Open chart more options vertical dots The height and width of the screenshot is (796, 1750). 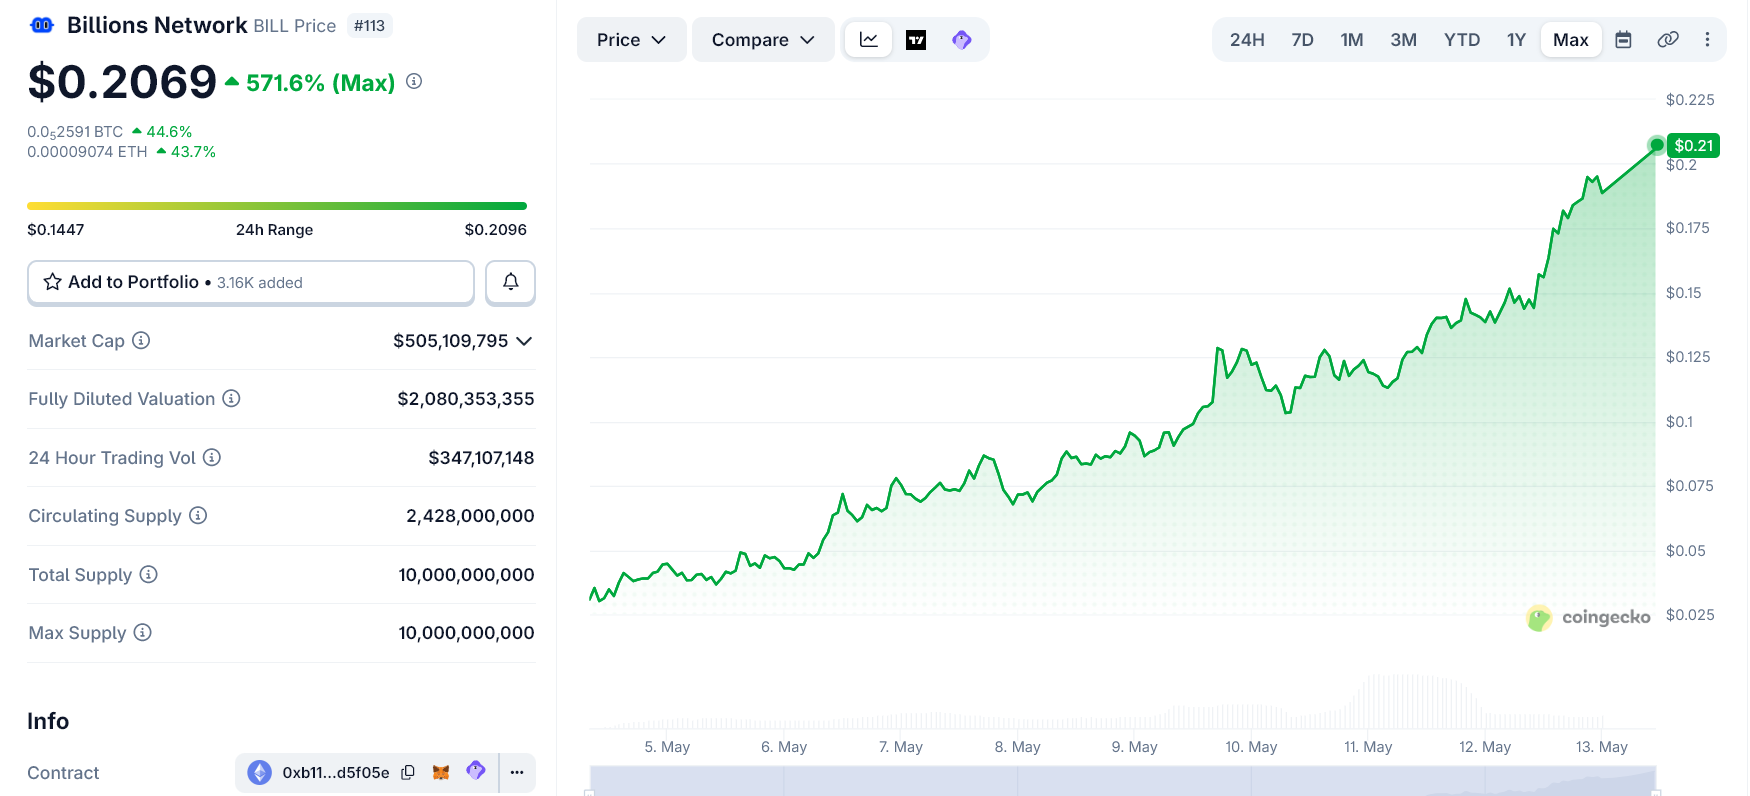point(1707,40)
